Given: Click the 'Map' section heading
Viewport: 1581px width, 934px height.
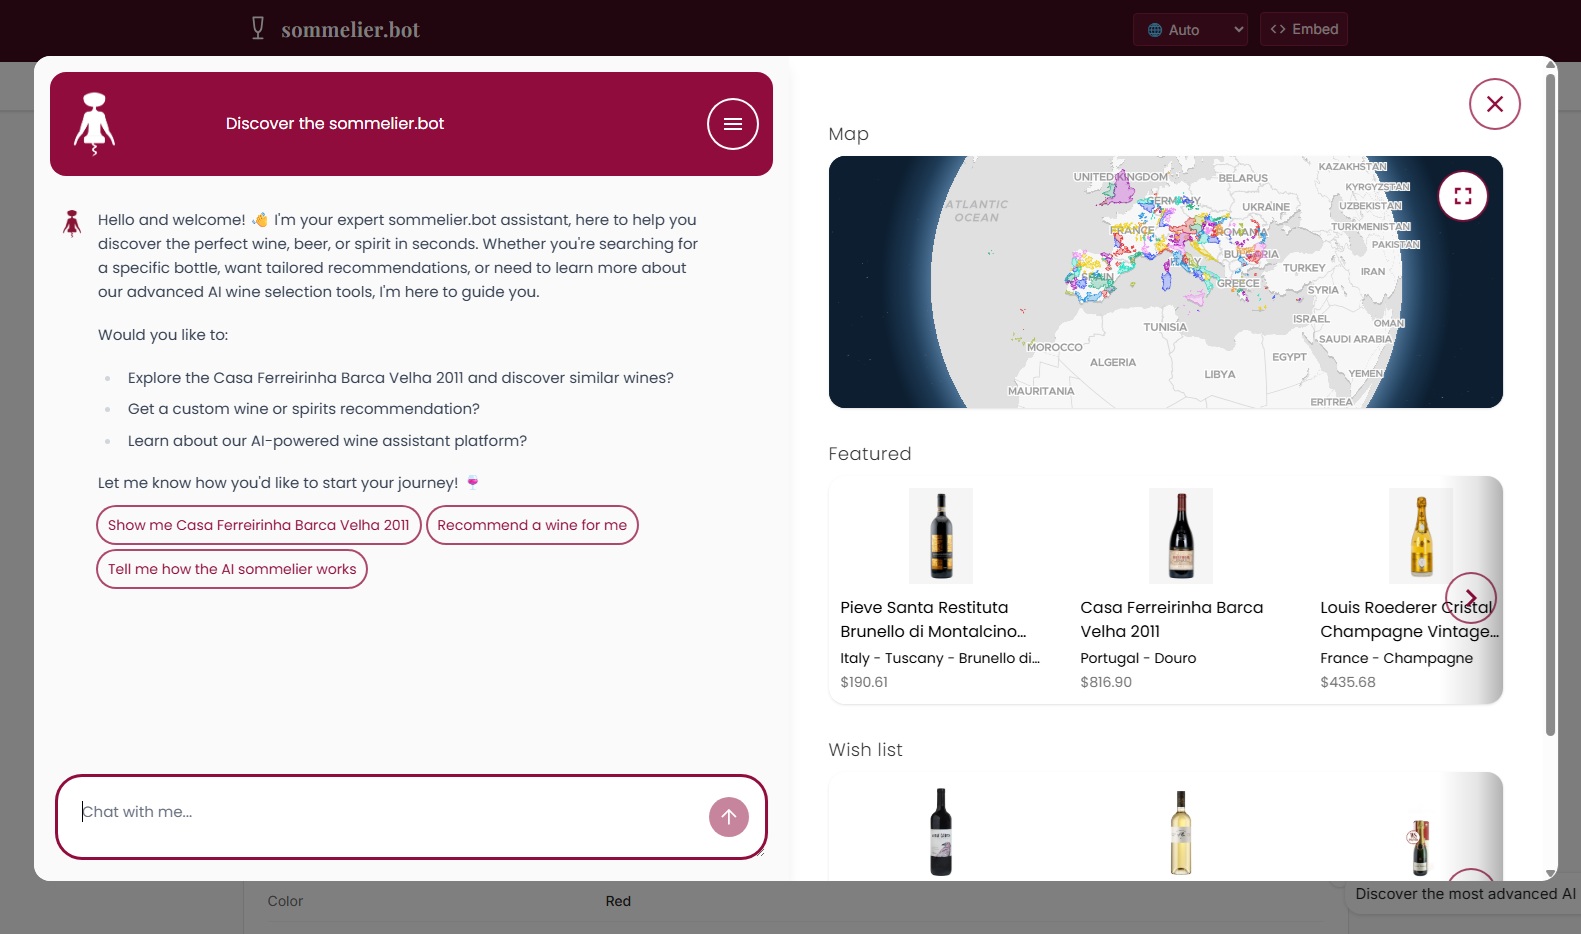Looking at the screenshot, I should 848,134.
